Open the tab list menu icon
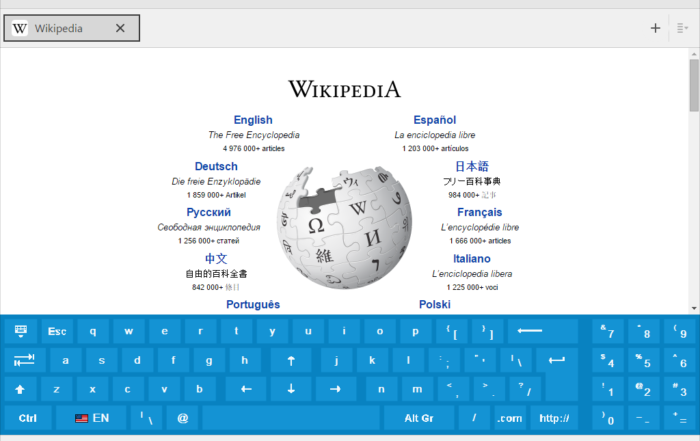Image resolution: width=700 pixels, height=441 pixels. 682,29
